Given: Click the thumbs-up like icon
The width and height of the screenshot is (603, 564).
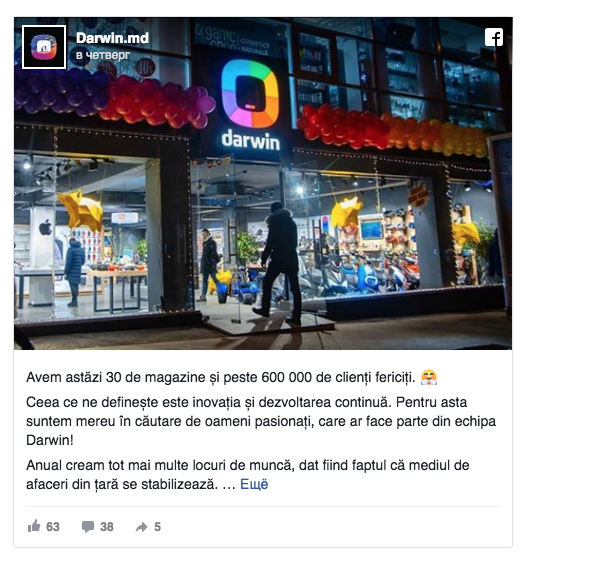Looking at the screenshot, I should coord(34,526).
